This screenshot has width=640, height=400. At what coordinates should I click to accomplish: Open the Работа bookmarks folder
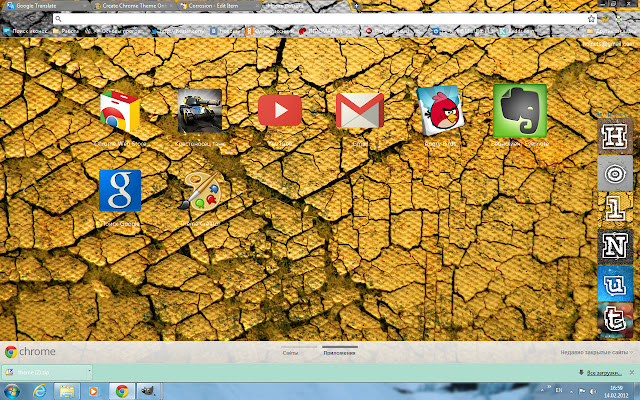(x=66, y=31)
